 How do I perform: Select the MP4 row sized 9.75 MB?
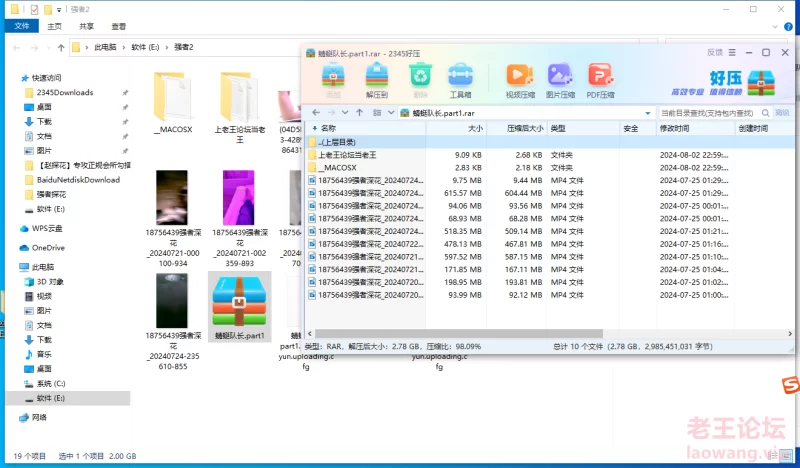(x=549, y=180)
